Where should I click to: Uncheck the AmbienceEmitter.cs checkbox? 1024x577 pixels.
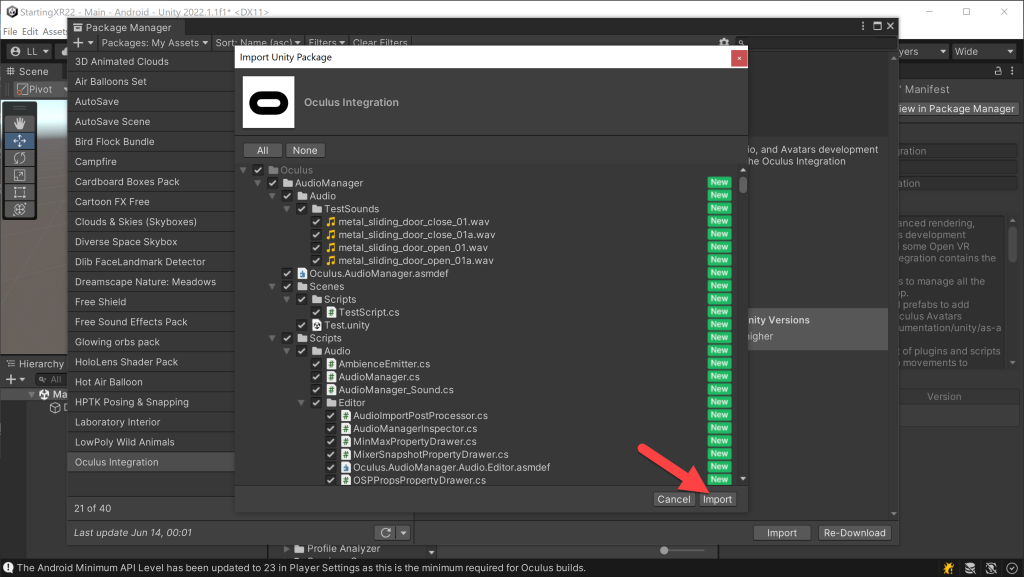(x=316, y=364)
